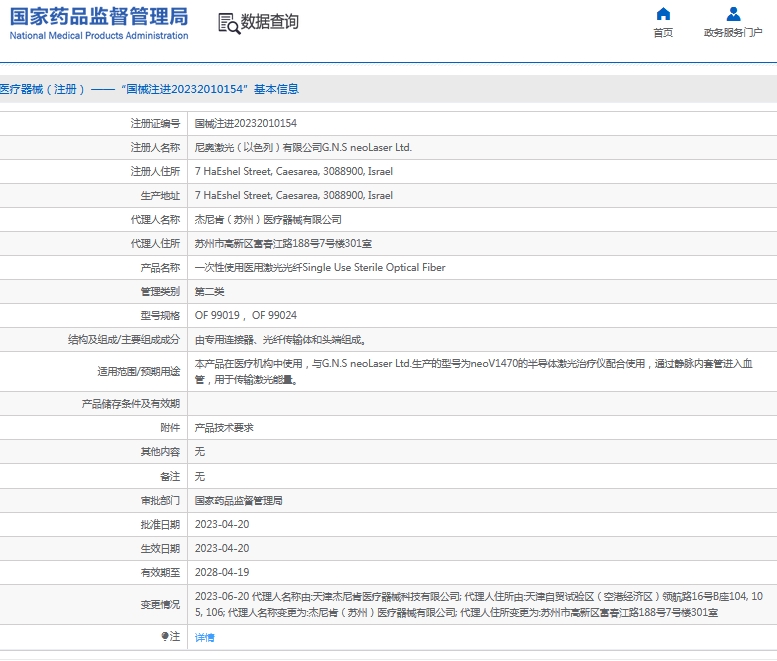The height and width of the screenshot is (661, 777).
Task: Click the 代理人名称 field label
Action: point(155,220)
